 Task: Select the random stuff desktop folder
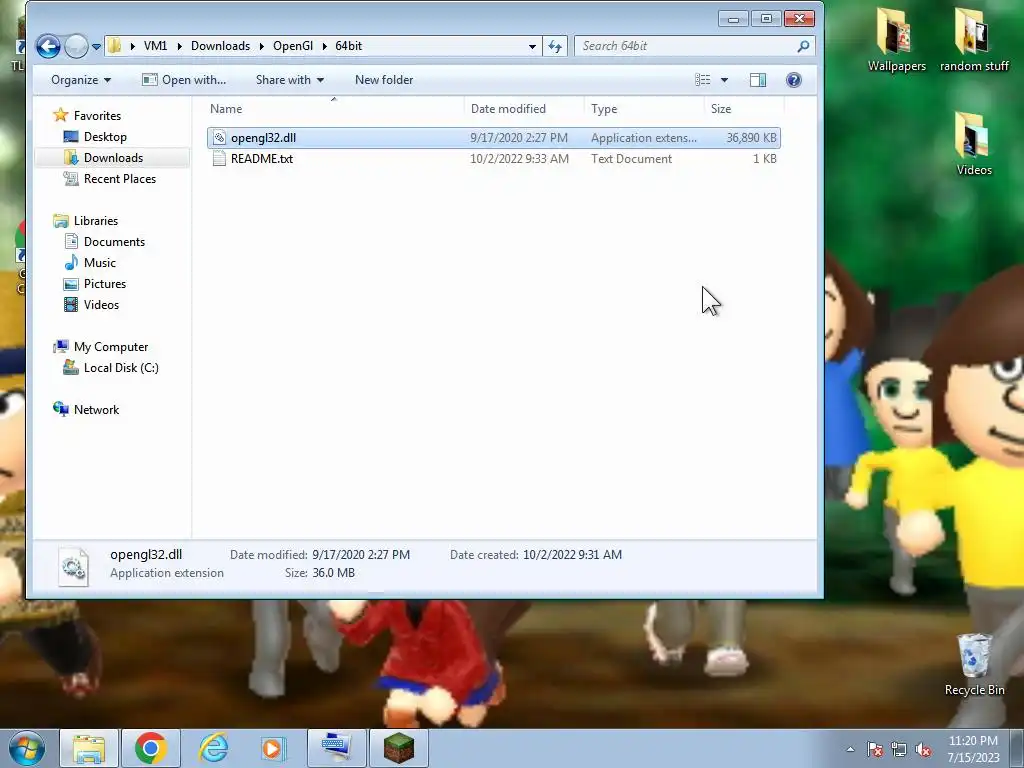tap(974, 39)
